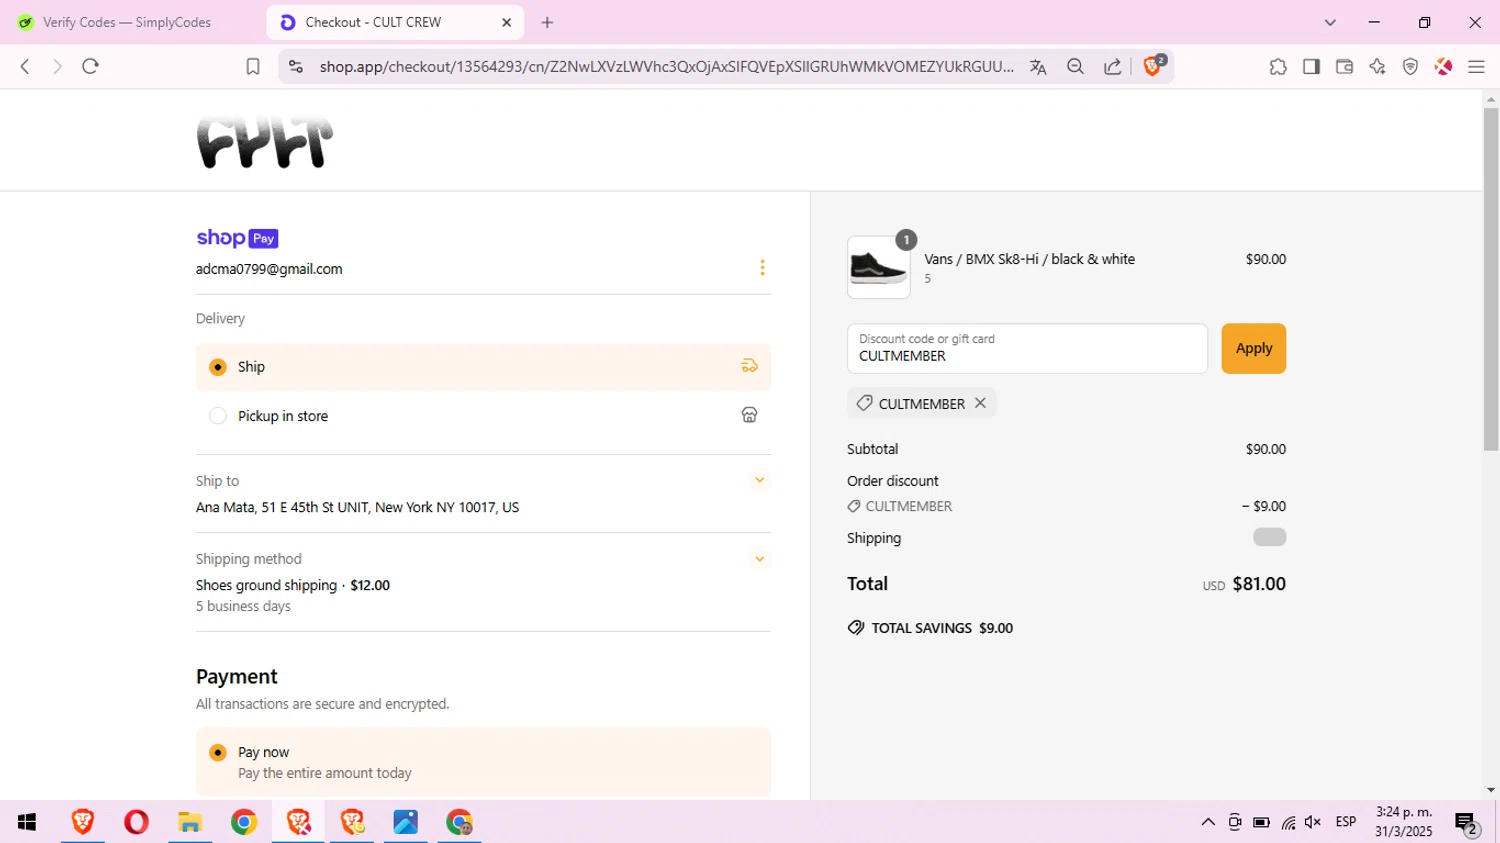Open the Shop Pay account options menu
Image resolution: width=1500 pixels, height=843 pixels.
pyautogui.click(x=762, y=267)
